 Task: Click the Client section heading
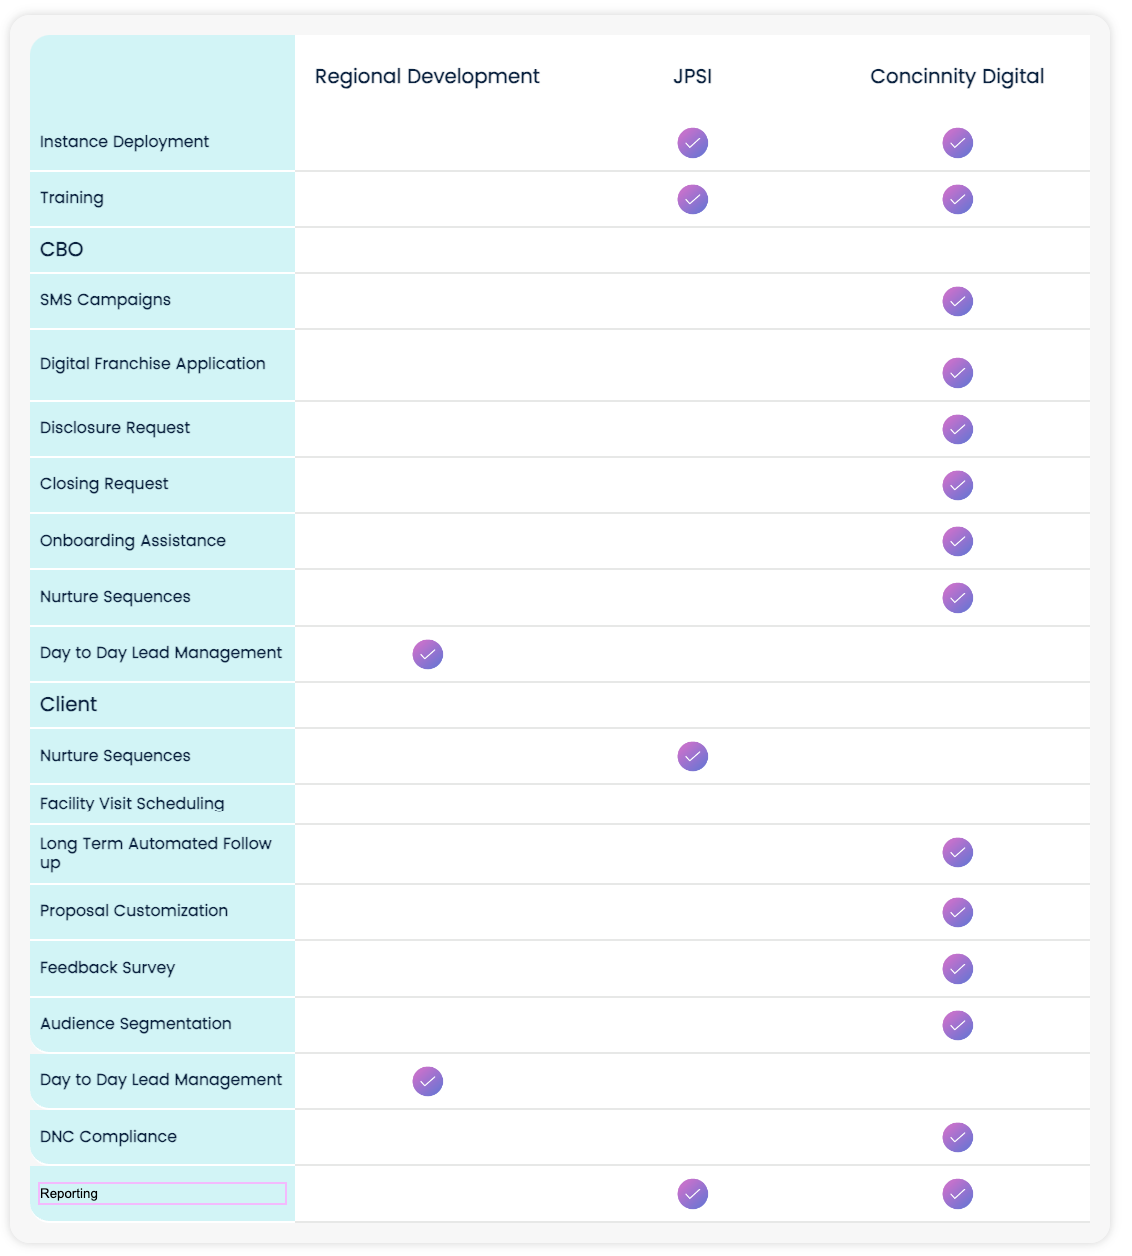coord(69,705)
